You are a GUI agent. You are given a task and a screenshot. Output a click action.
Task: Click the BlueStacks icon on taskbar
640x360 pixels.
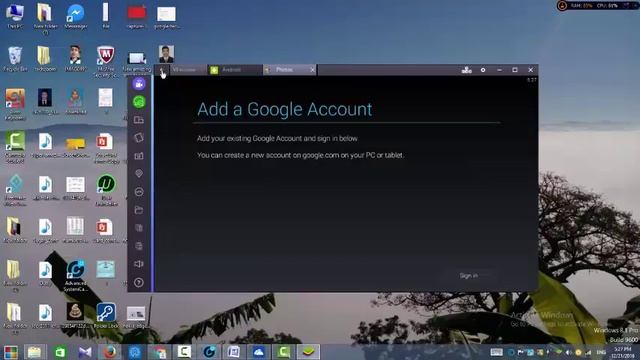[x=308, y=352]
